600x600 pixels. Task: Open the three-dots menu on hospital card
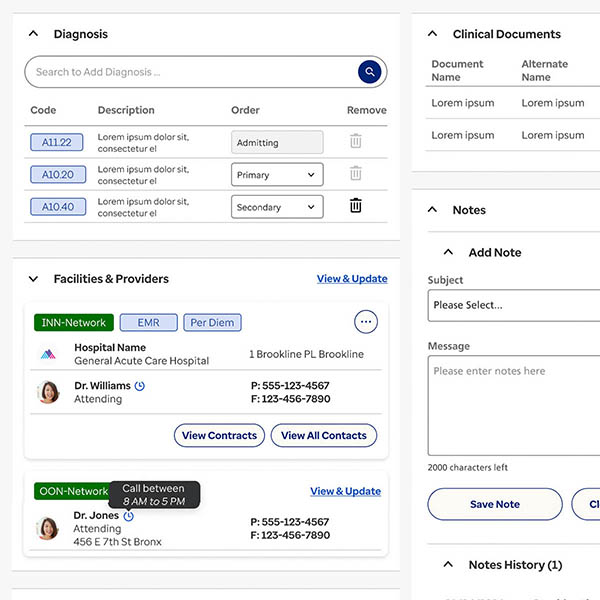click(x=366, y=322)
